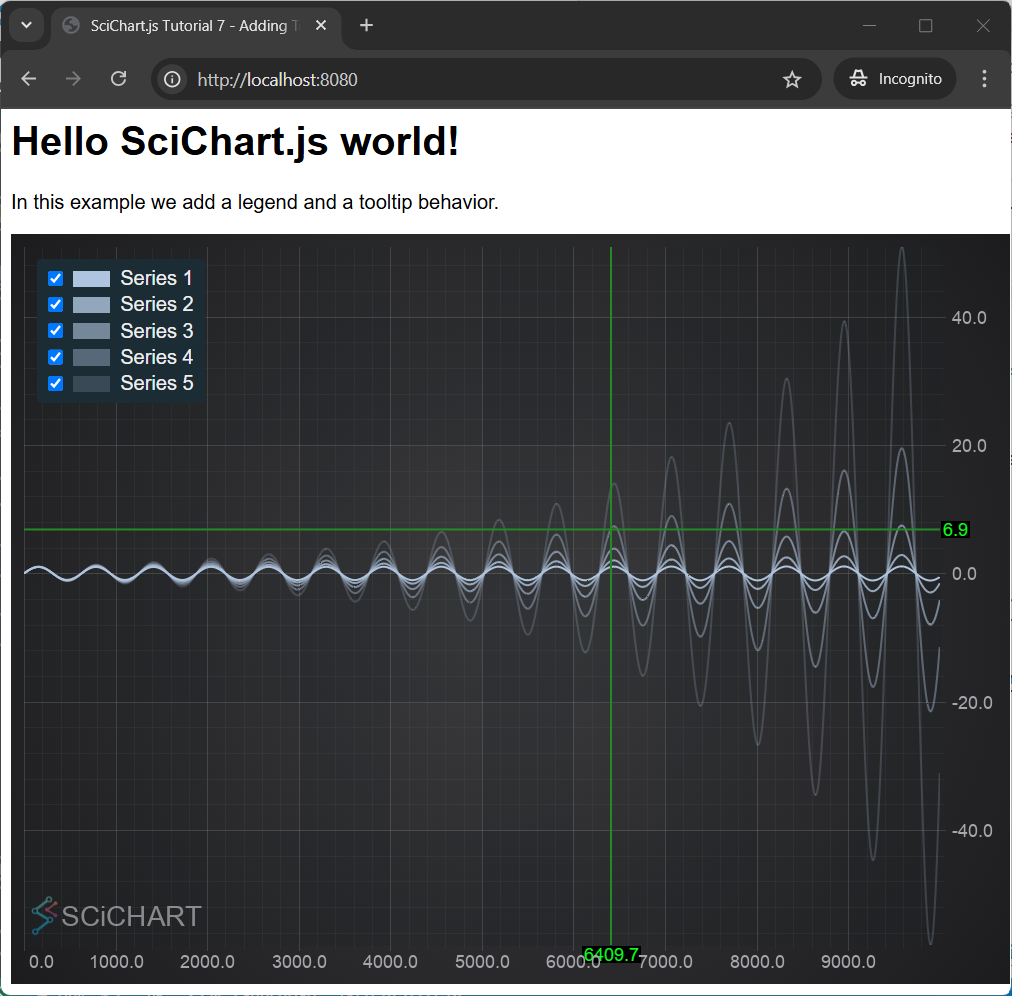Click the Series 1 color swatch
The height and width of the screenshot is (996, 1012).
pyautogui.click(x=91, y=279)
